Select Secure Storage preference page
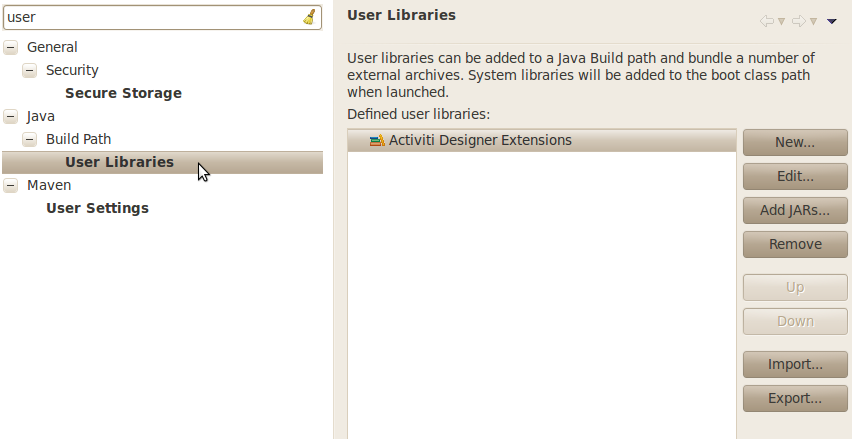This screenshot has height=439, width=852. coord(123,93)
